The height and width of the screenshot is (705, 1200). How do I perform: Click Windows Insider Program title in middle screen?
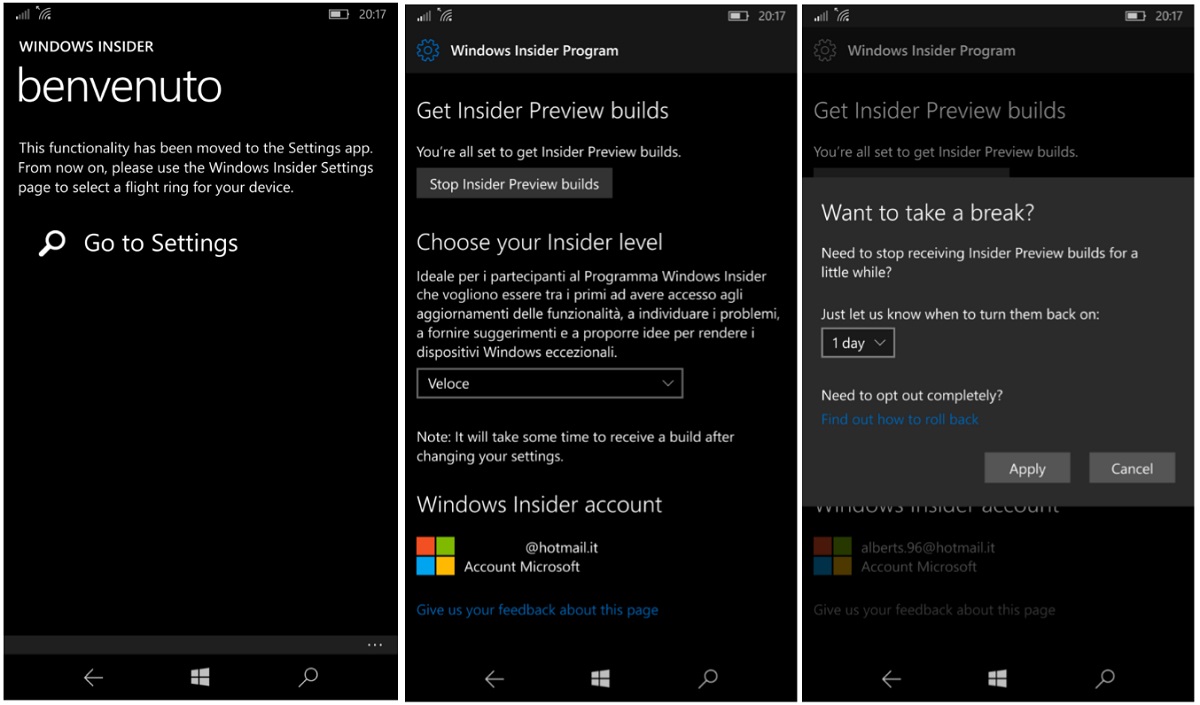tap(535, 51)
